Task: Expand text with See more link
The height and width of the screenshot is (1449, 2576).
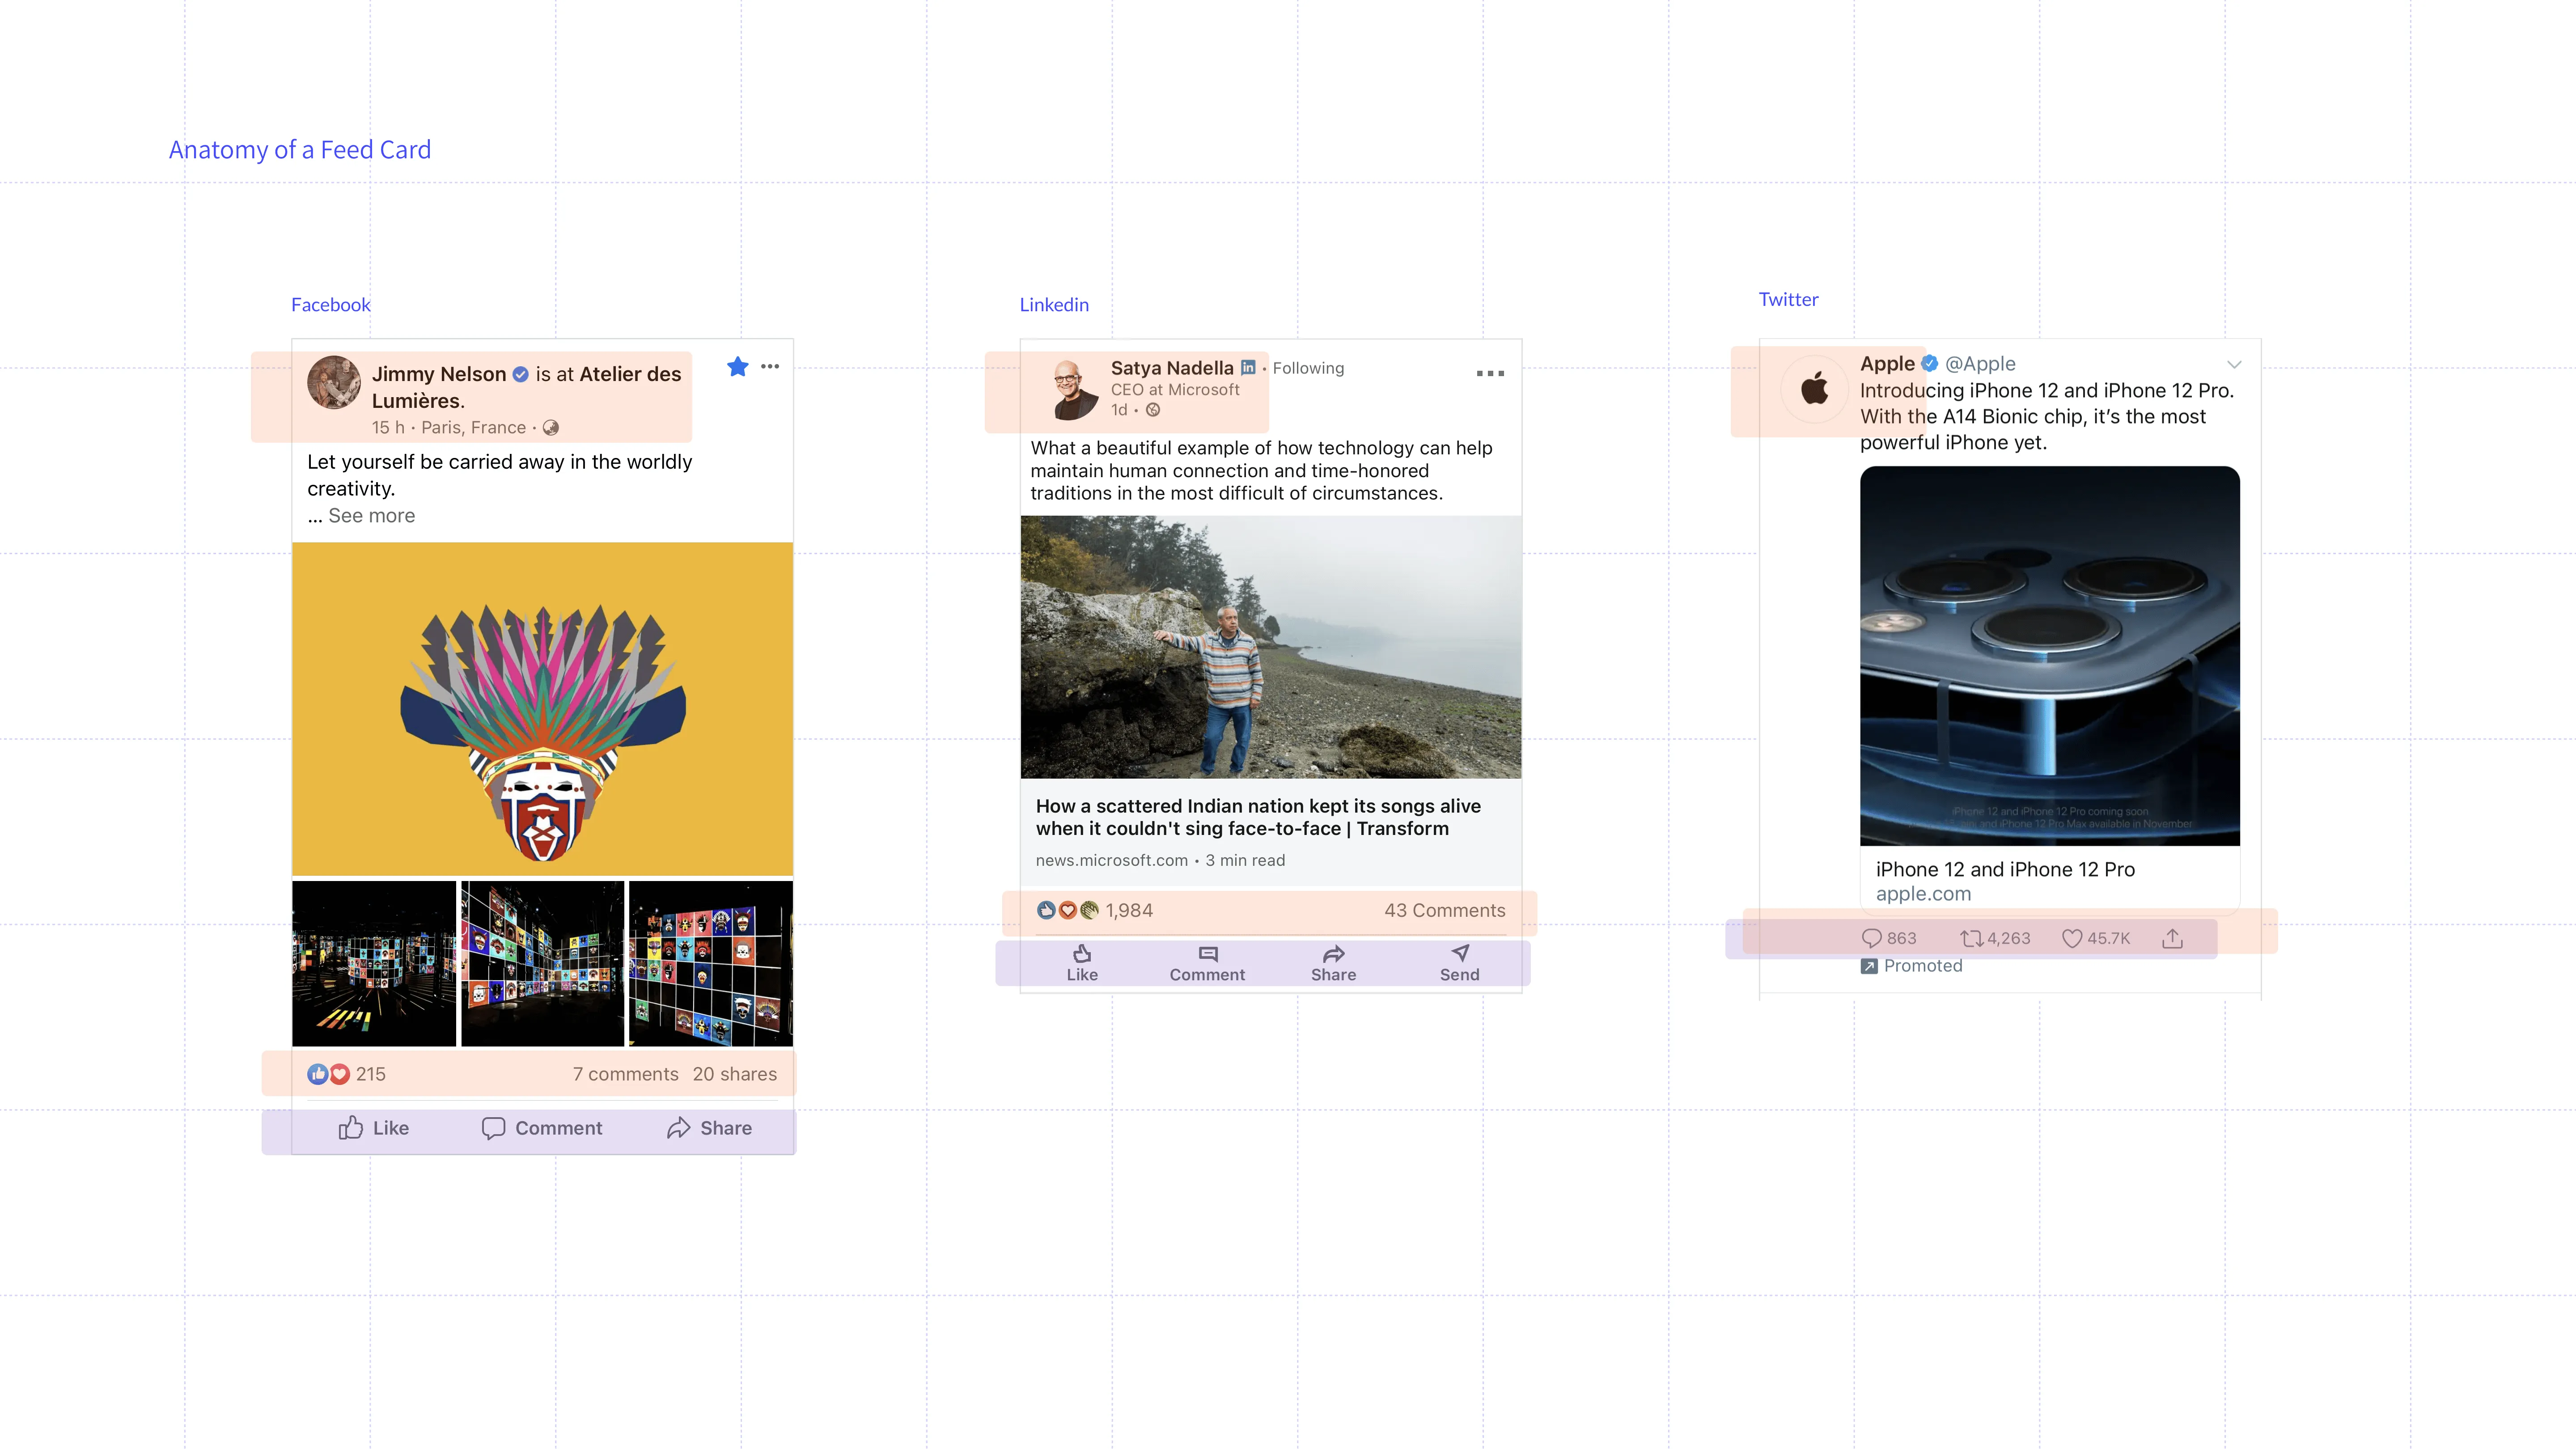Action: click(x=371, y=516)
